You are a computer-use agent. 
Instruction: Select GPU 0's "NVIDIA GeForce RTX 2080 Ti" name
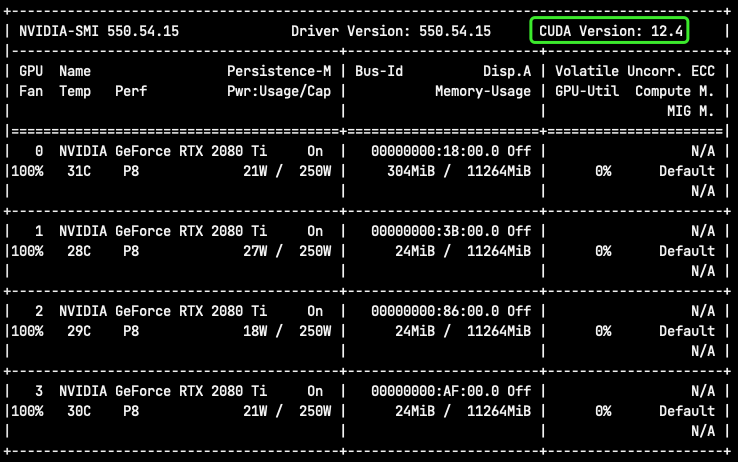coord(163,151)
